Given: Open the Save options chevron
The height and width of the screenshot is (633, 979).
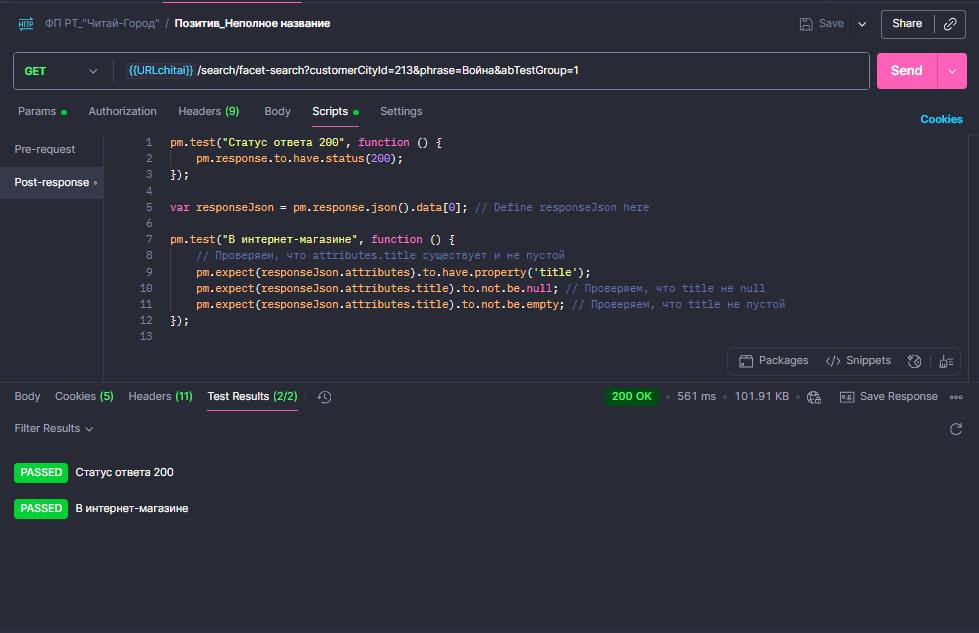Looking at the screenshot, I should pos(862,24).
